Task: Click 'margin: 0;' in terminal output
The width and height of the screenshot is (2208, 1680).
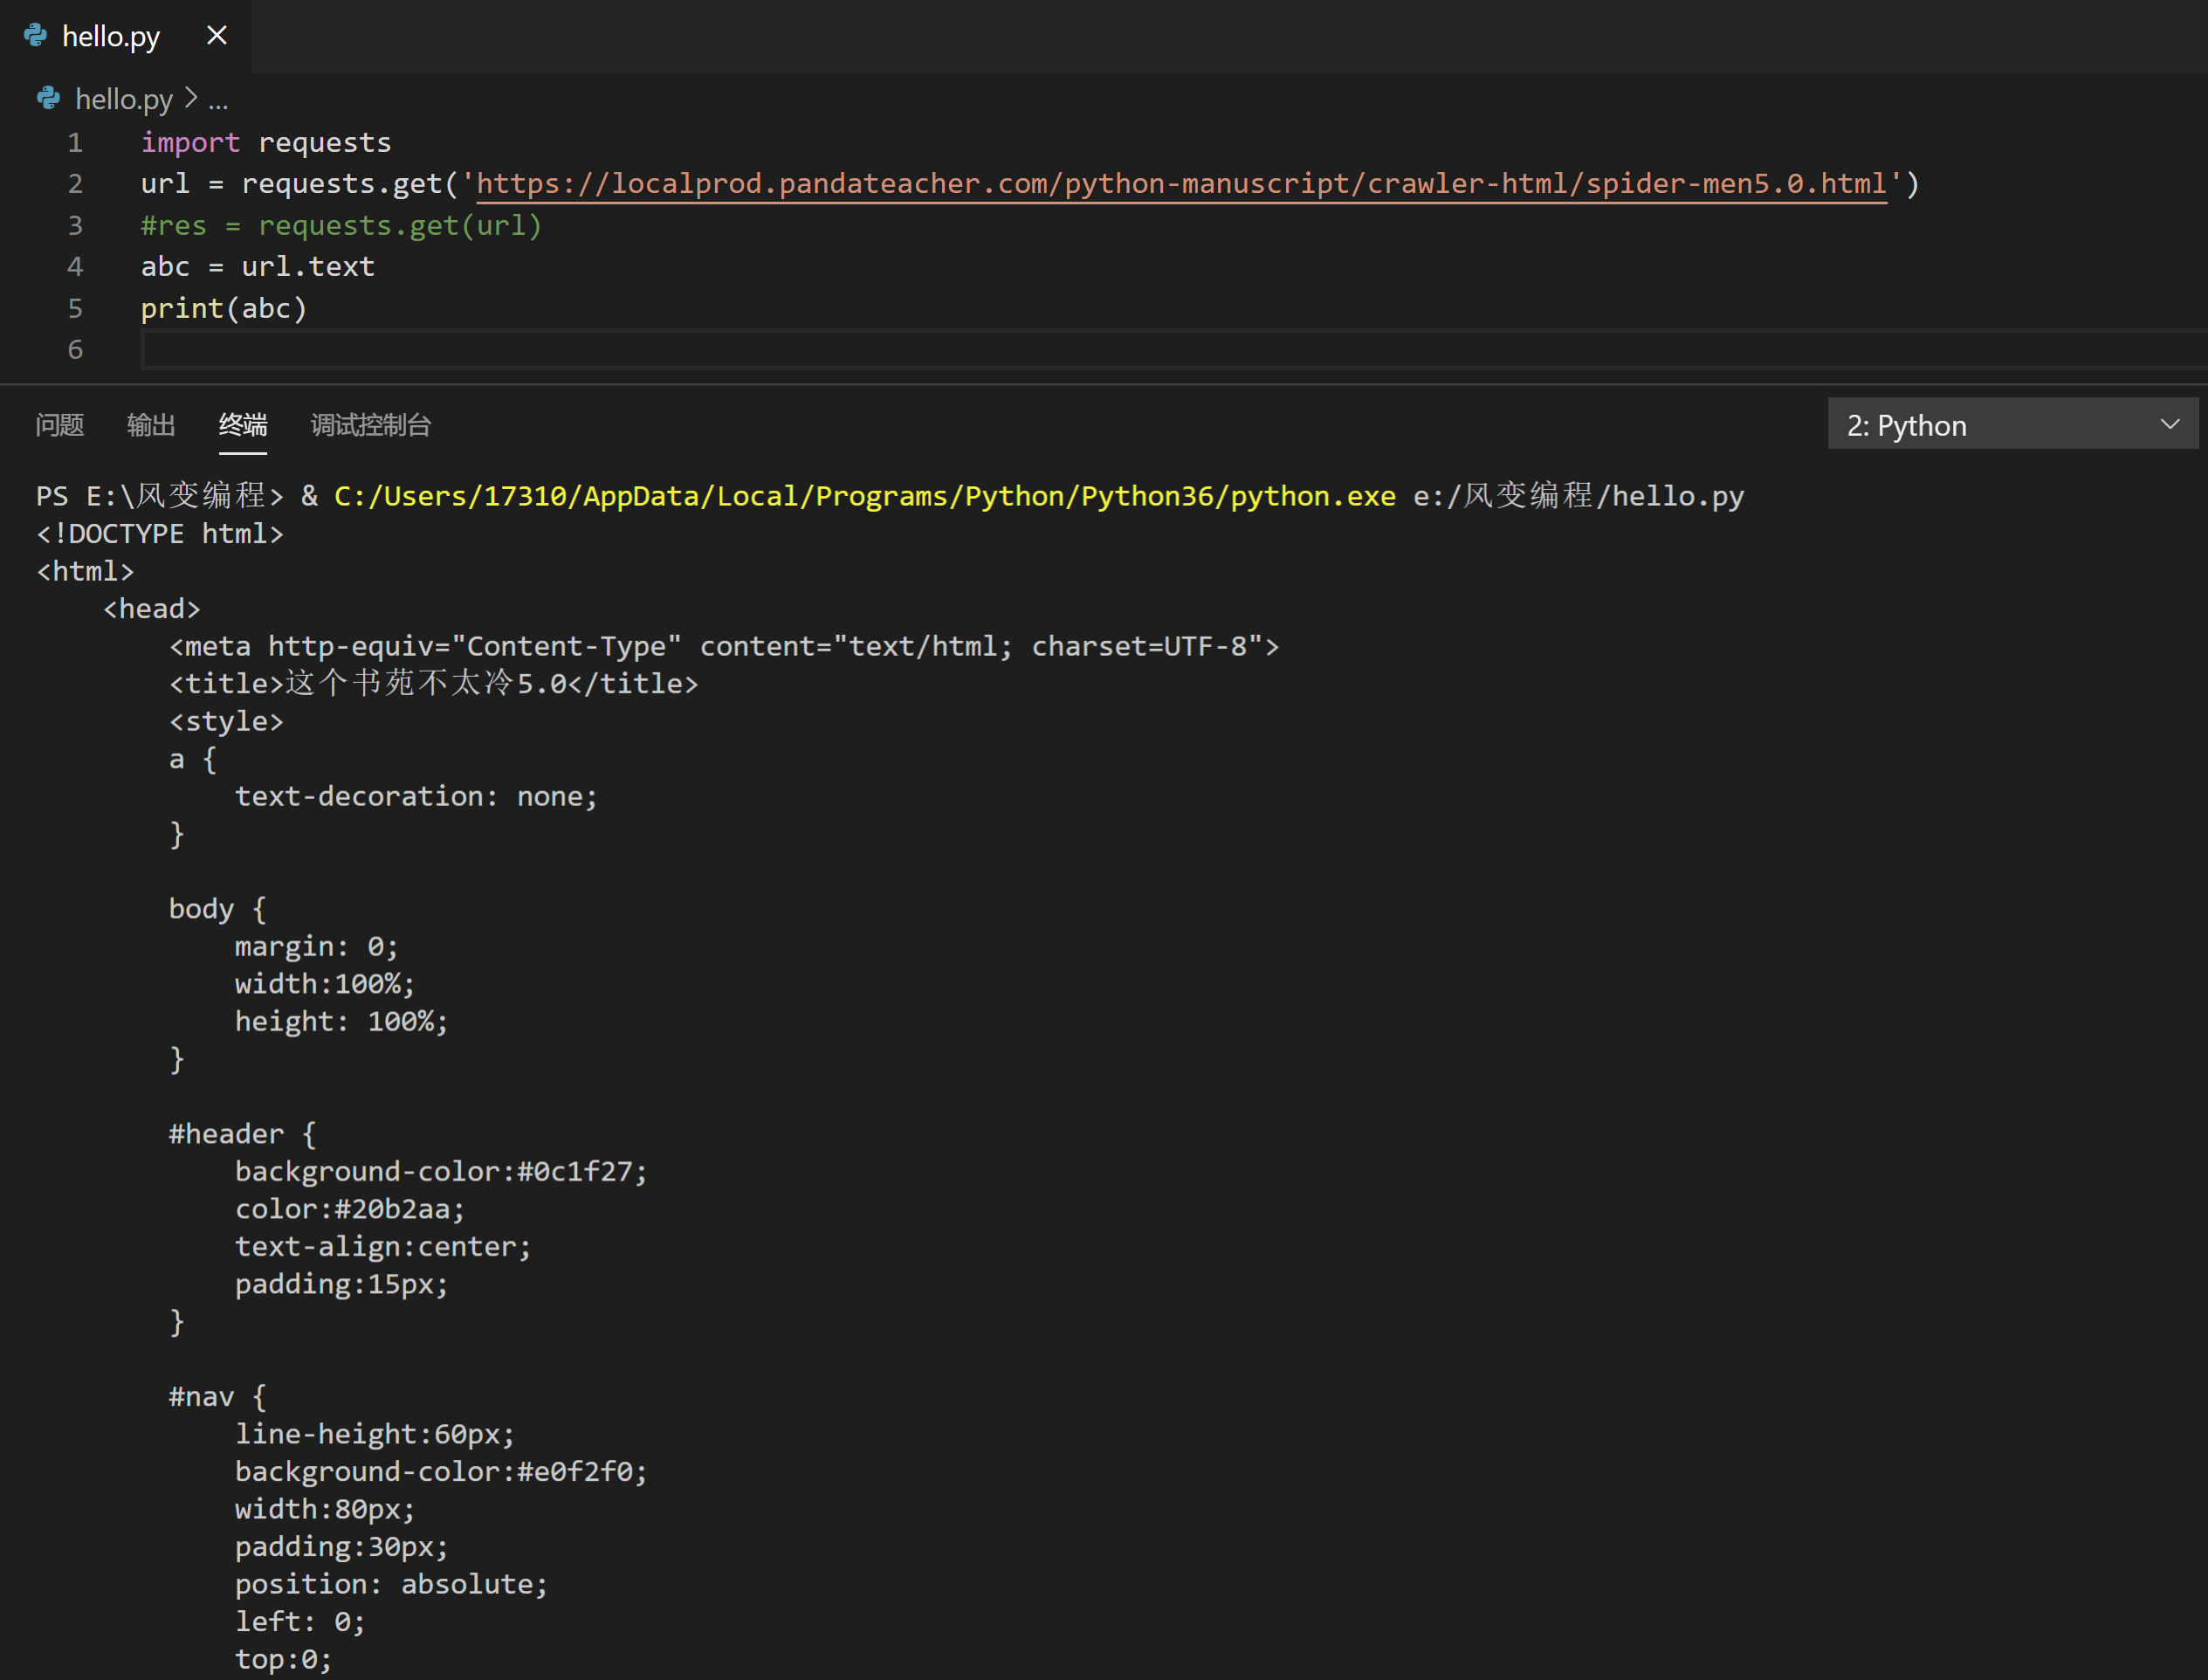Action: (317, 947)
